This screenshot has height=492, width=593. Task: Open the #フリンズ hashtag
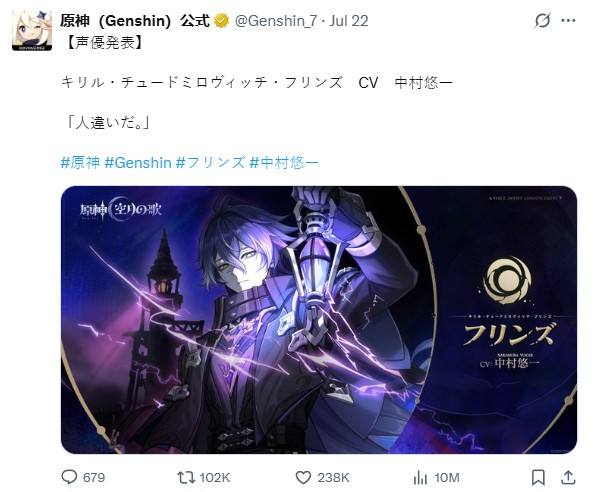point(211,163)
